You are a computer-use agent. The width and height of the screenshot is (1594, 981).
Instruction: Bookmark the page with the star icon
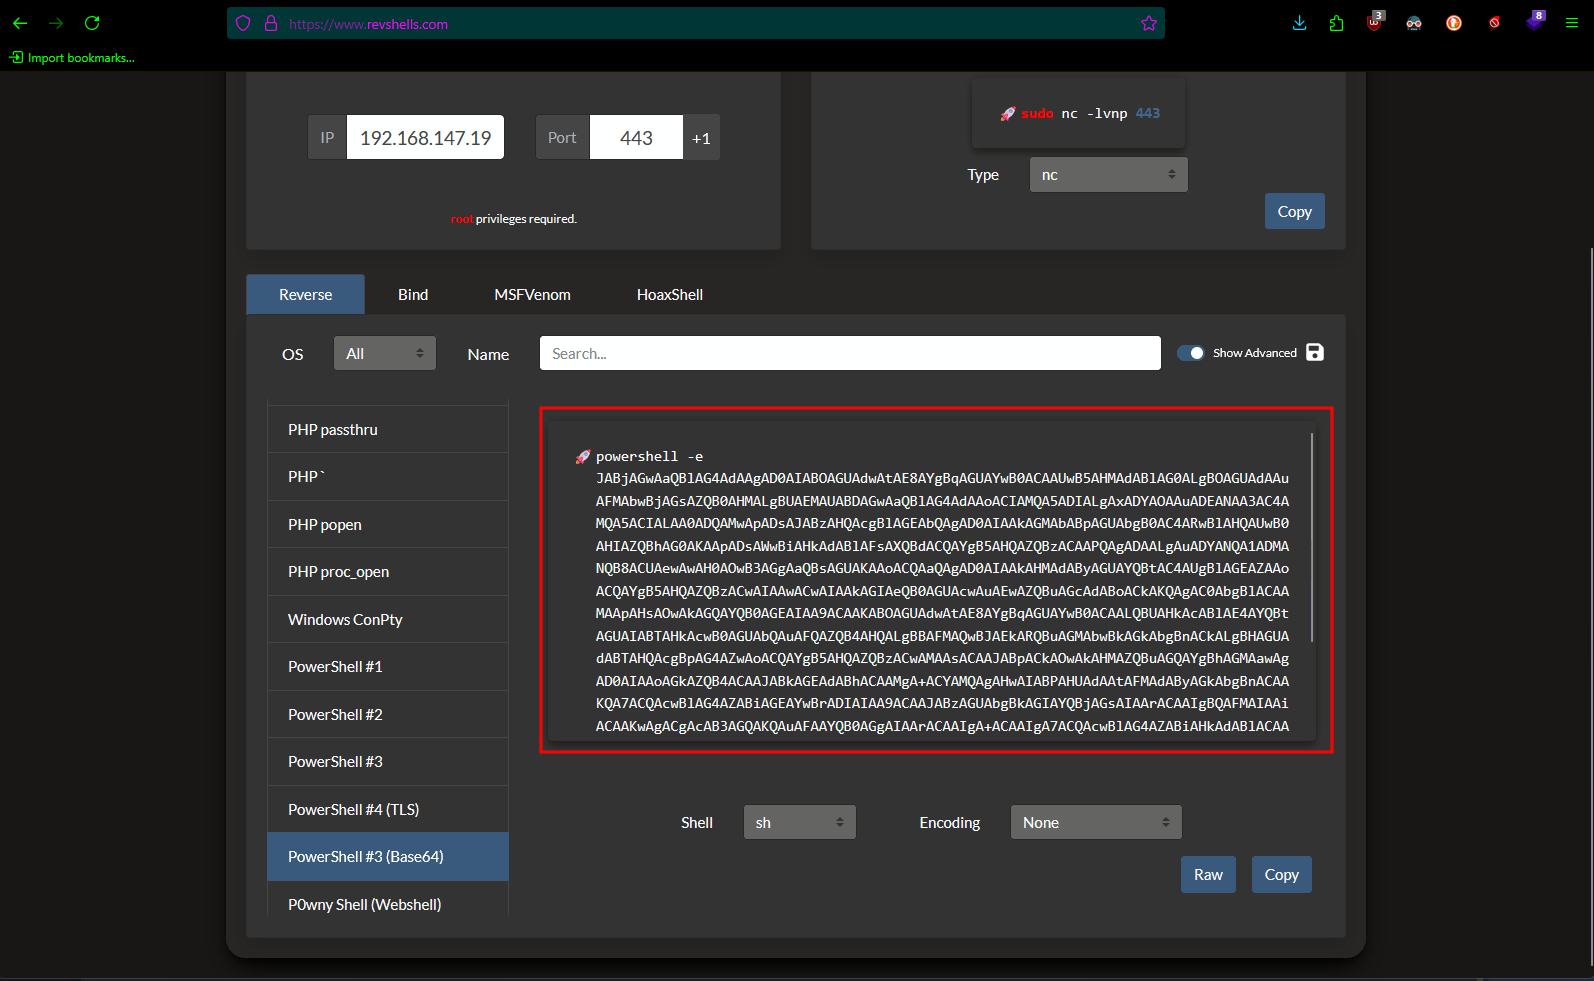click(x=1149, y=23)
